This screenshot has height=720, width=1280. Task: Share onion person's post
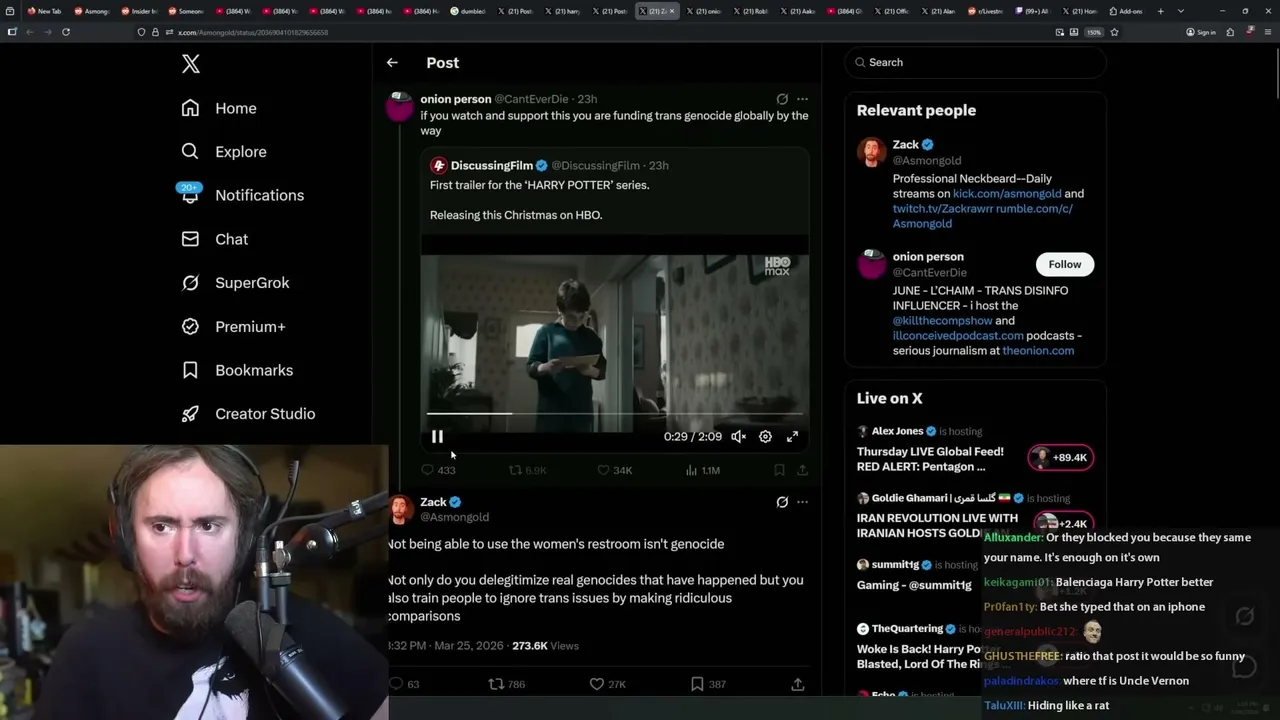click(x=802, y=470)
